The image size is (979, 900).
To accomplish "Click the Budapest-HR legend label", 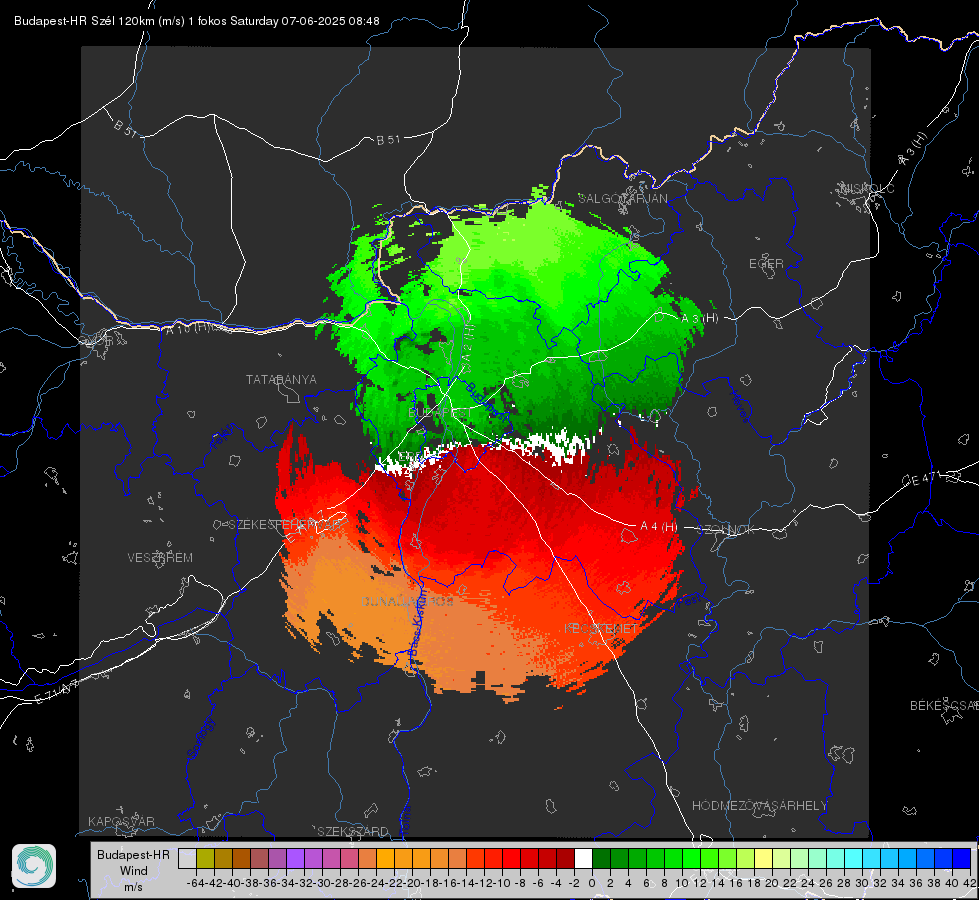I will pyautogui.click(x=133, y=854).
